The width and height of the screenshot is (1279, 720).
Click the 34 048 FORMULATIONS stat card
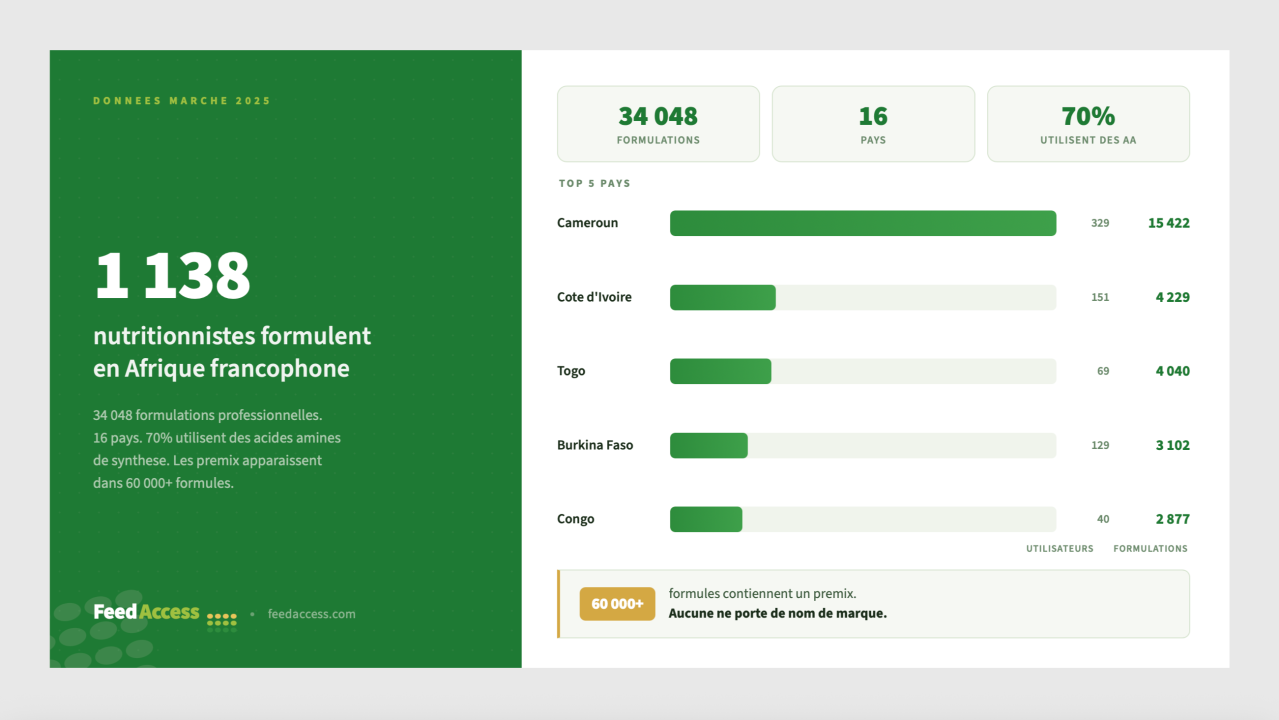point(657,123)
